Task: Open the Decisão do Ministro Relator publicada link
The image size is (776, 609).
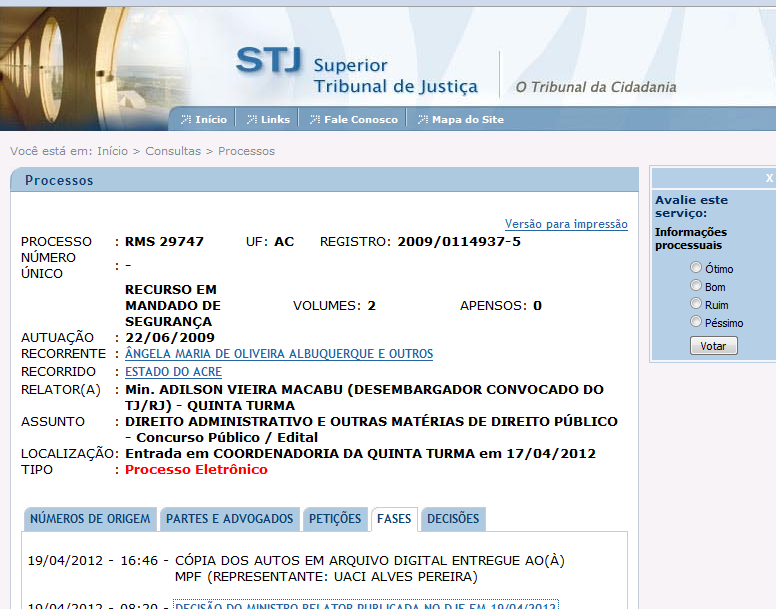Action: pos(366,605)
